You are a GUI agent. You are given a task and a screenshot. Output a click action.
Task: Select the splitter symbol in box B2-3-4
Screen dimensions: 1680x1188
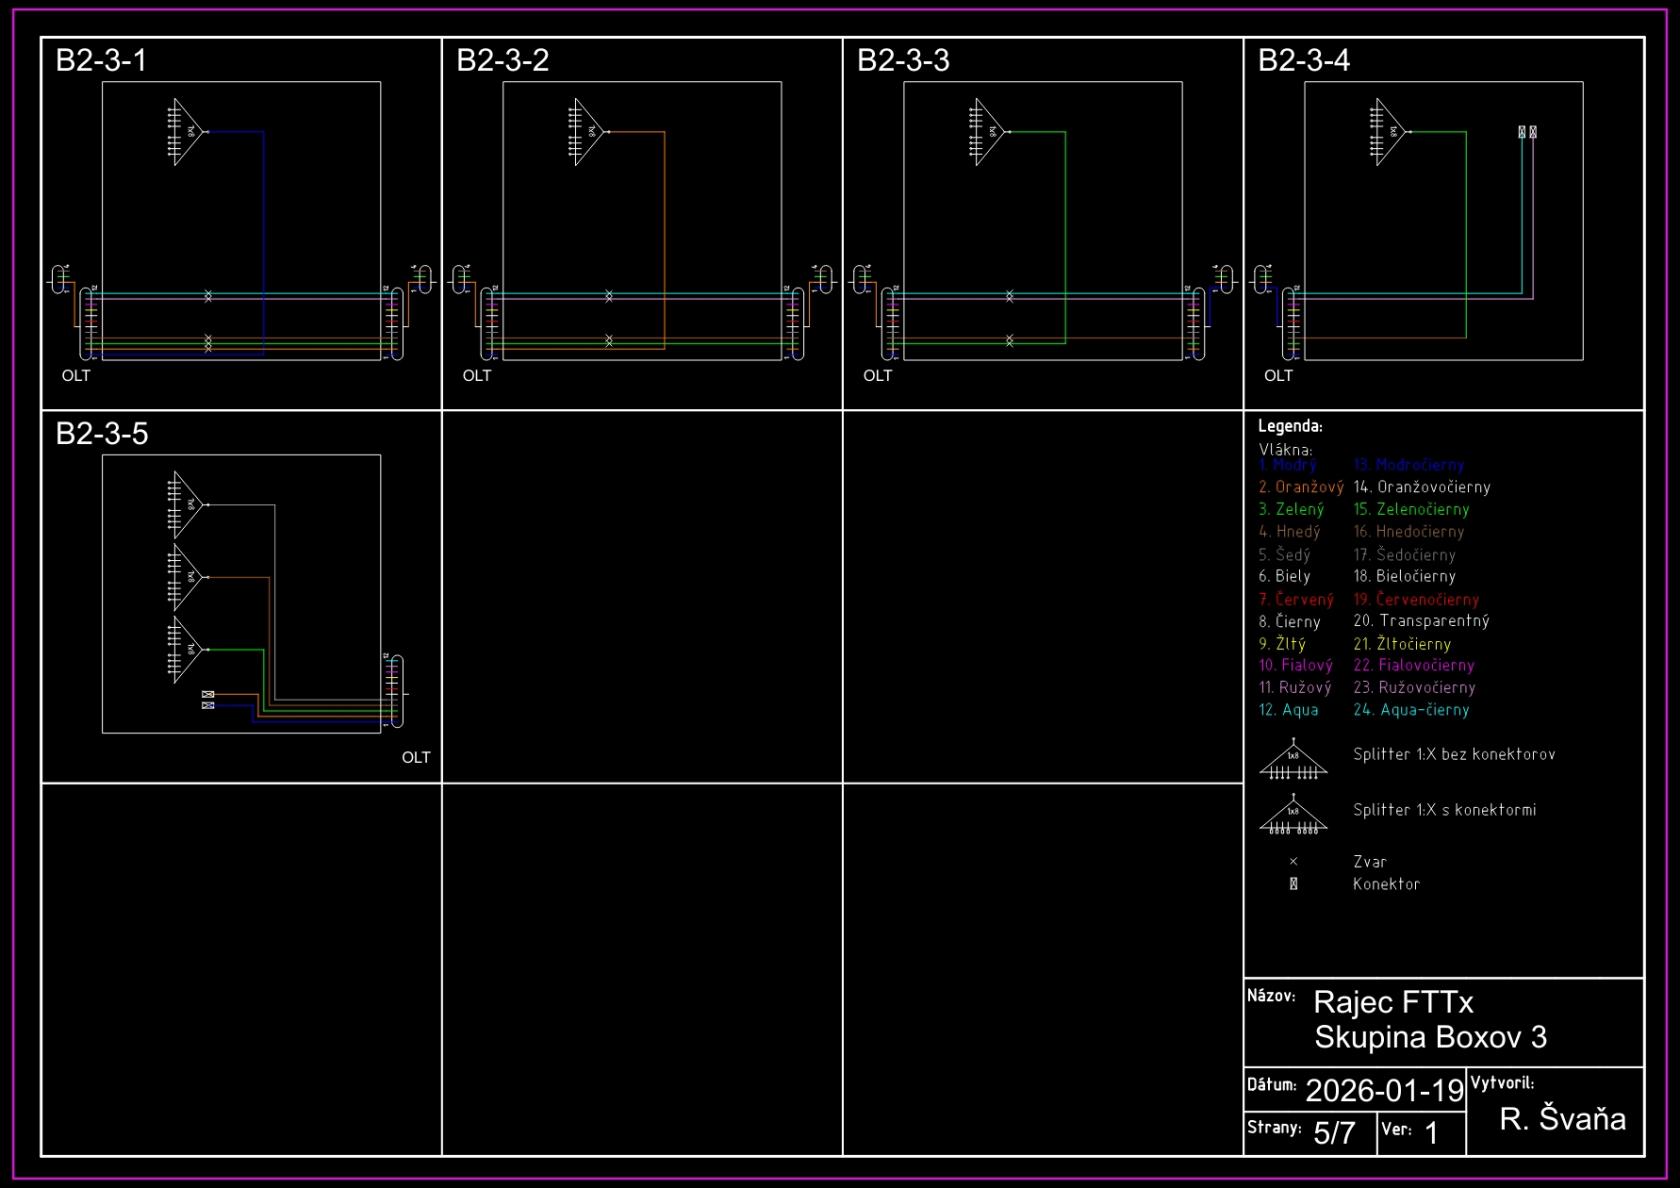tap(1391, 132)
